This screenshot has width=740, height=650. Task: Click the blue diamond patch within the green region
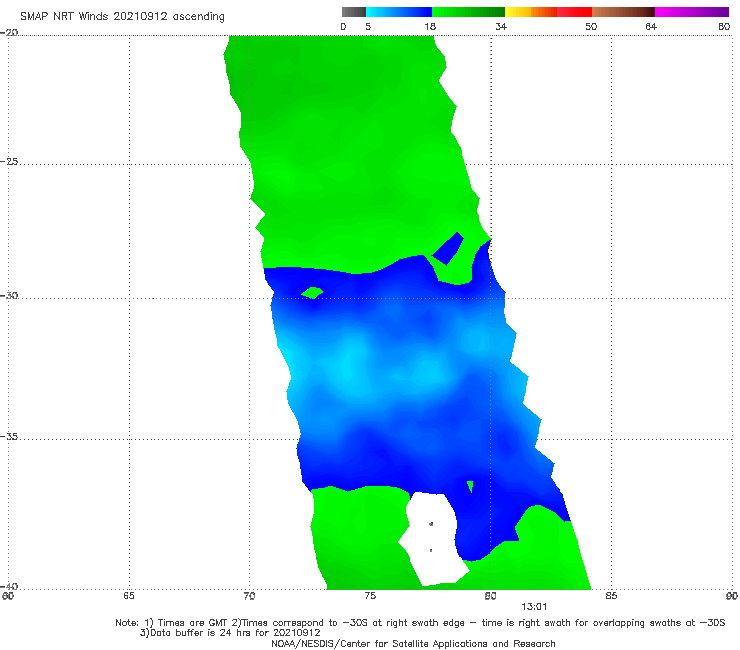point(448,248)
